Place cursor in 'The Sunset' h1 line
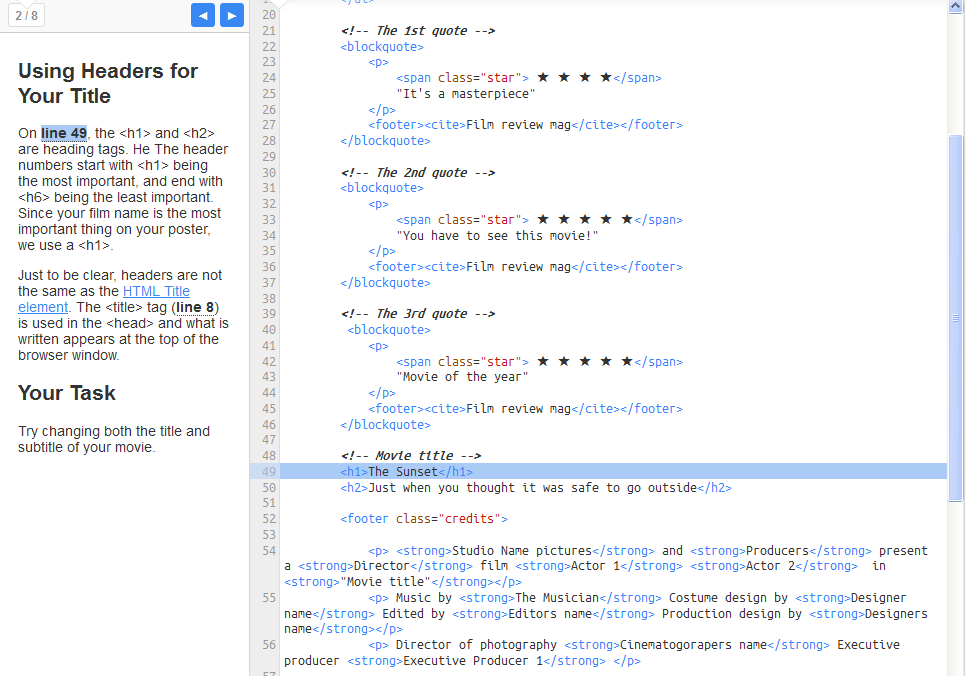 tap(407, 471)
